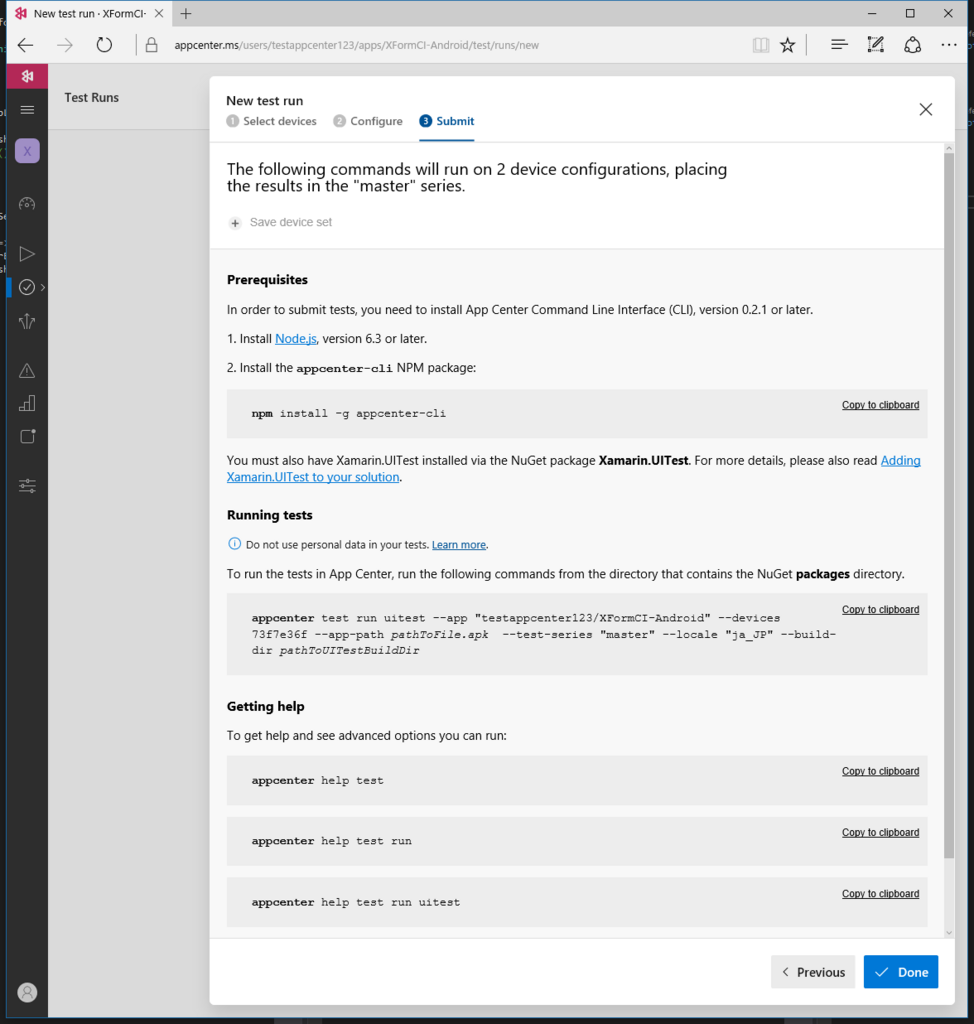Viewport: 974px width, 1024px height.
Task: Copy 'appcenter help test run uitest' to clipboard
Action: click(x=880, y=894)
